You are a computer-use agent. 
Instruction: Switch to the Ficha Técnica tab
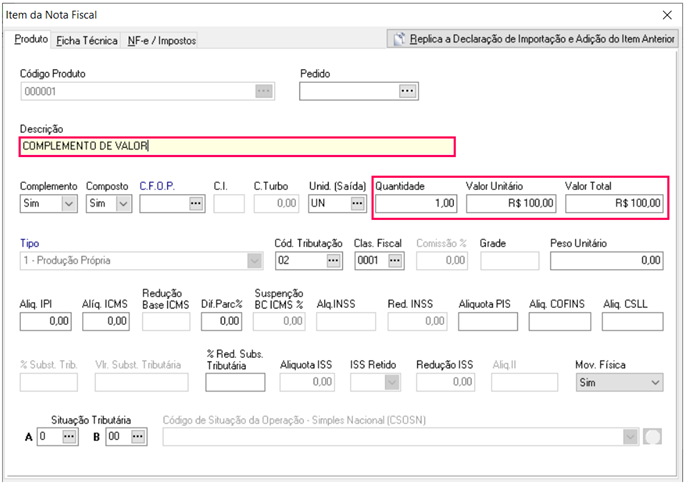[x=87, y=41]
